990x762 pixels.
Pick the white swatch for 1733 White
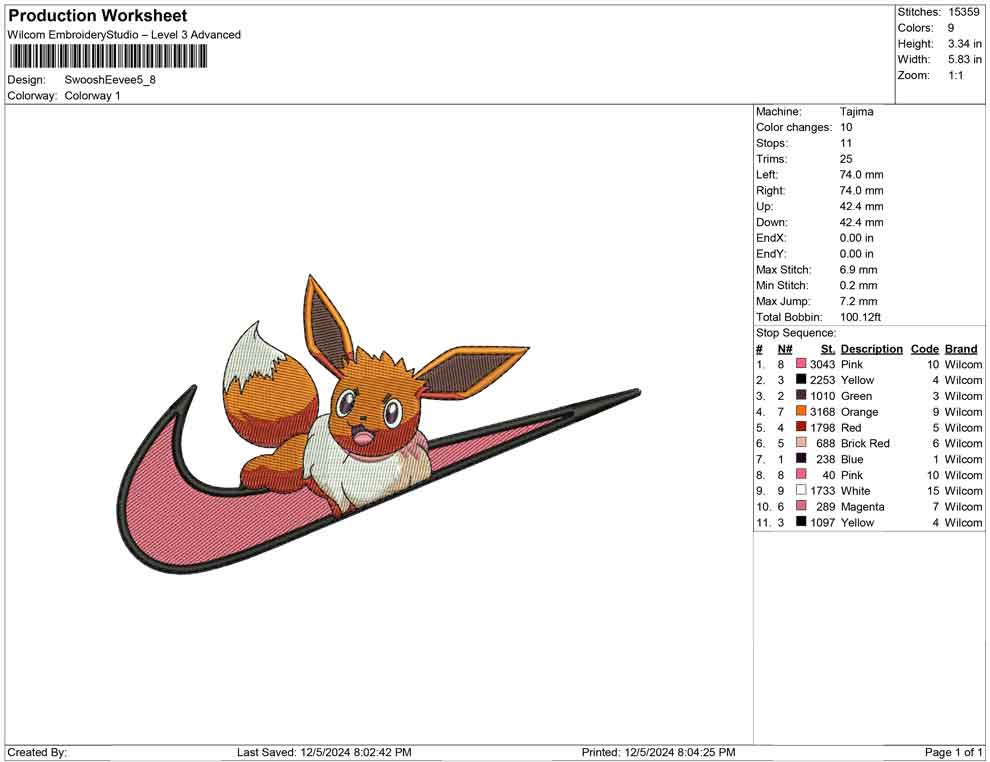[801, 490]
